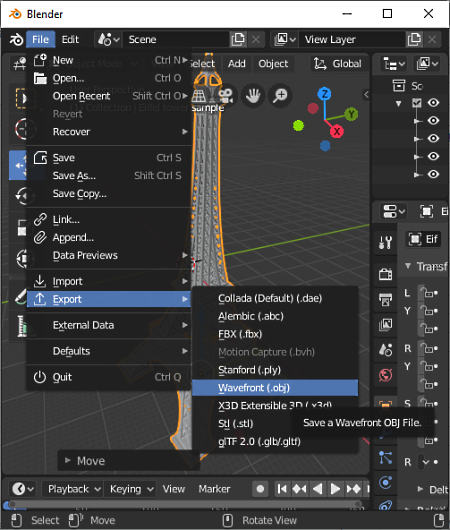
Task: Click the transform orientation icon by Global
Action: tap(319, 64)
